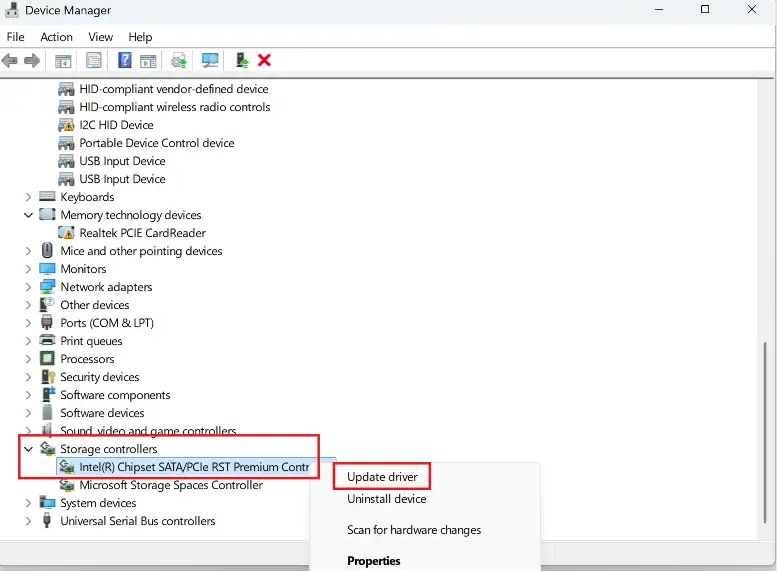Open the Properties sheet toolbar icon
Image resolution: width=777 pixels, height=572 pixels.
tap(94, 60)
